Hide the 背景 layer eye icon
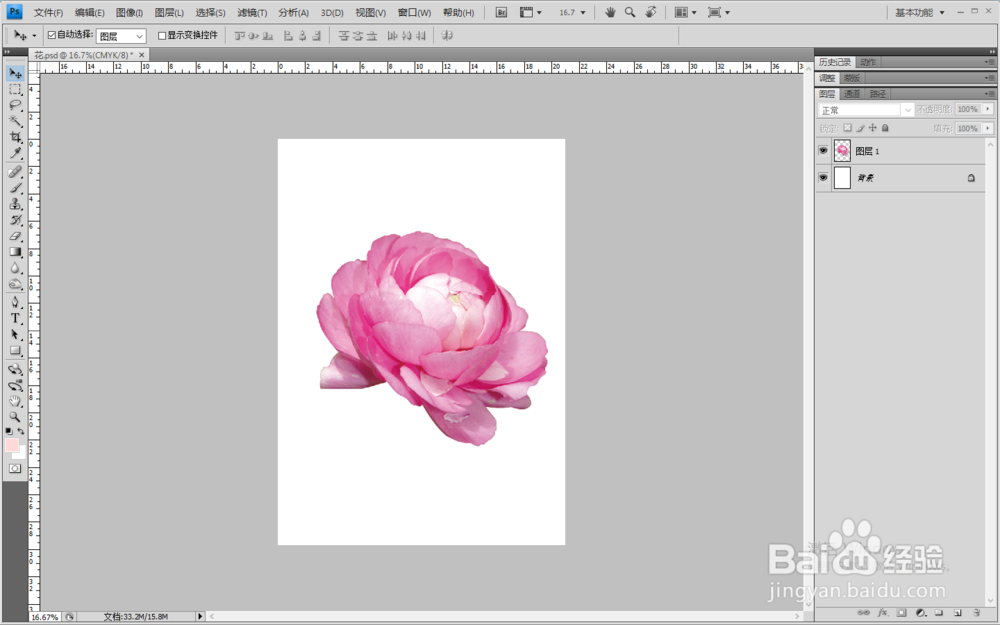This screenshot has height=625, width=1000. pyautogui.click(x=823, y=177)
